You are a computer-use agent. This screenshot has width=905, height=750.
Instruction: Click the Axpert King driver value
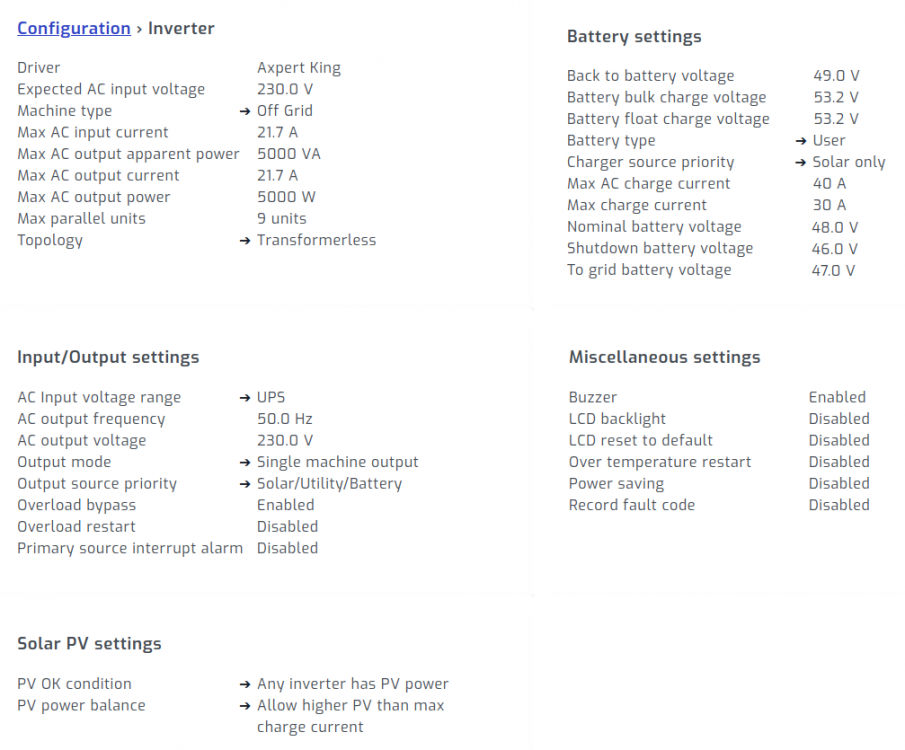(299, 68)
